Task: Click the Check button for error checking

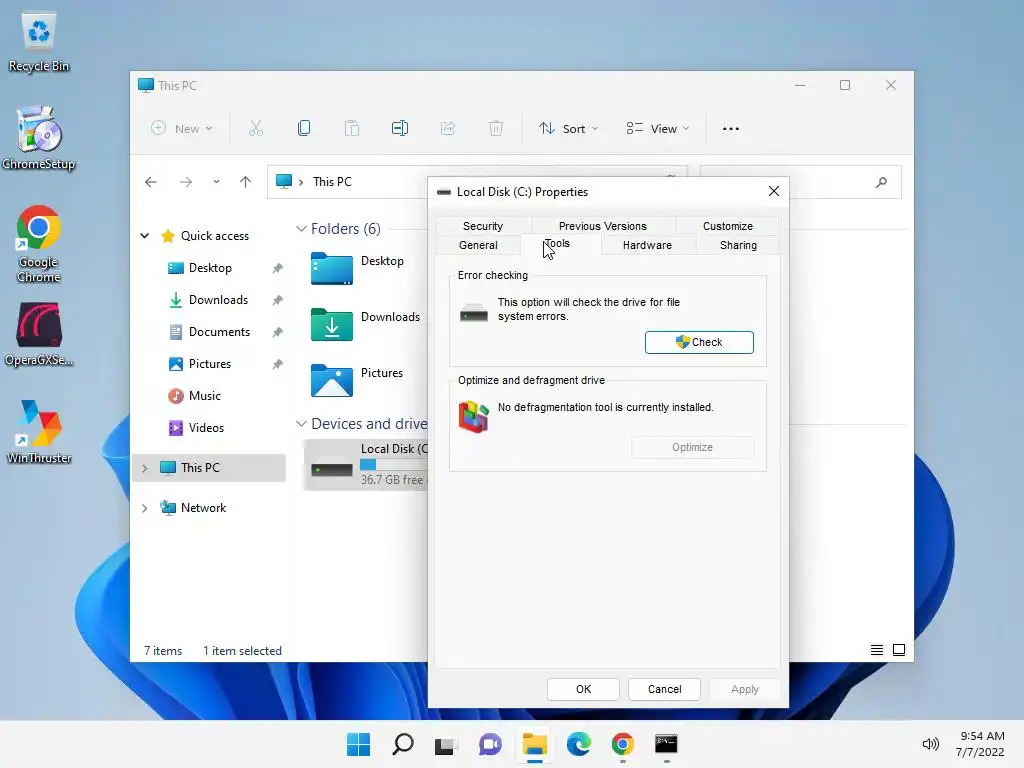Action: 699,342
